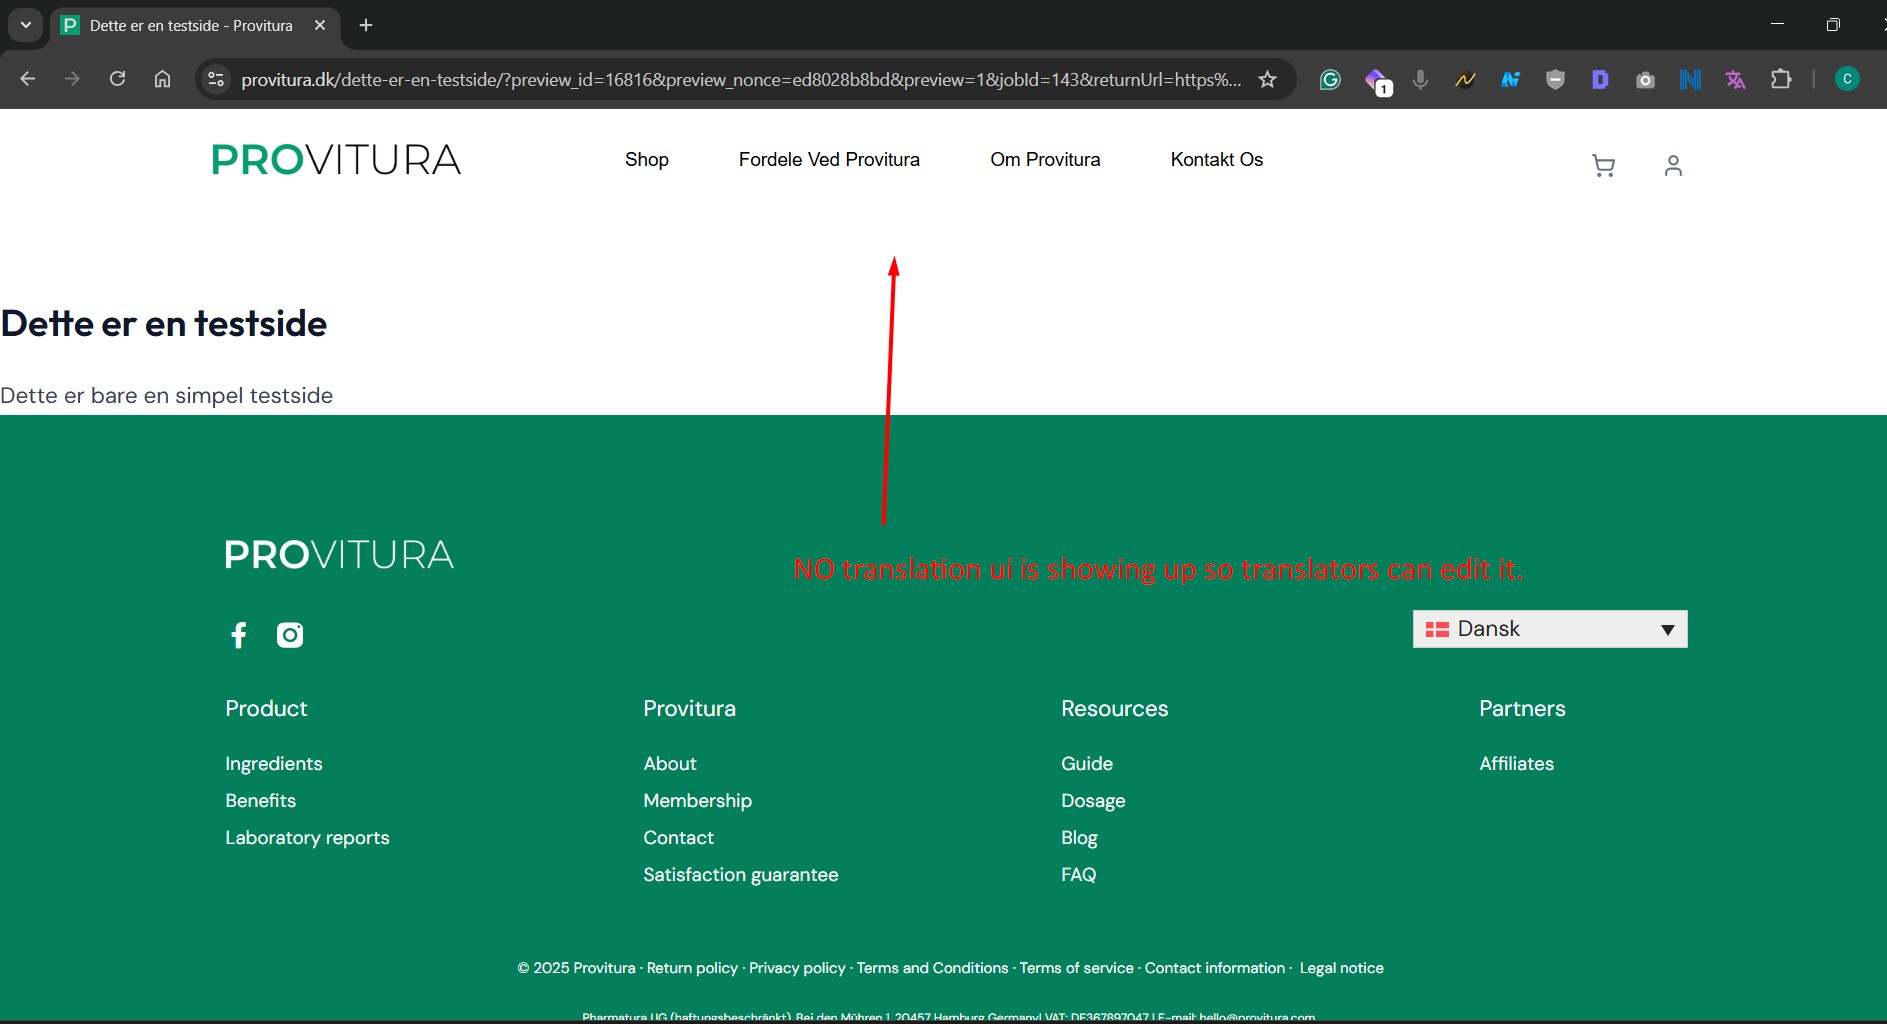Open the Dosage resource link
The image size is (1887, 1024).
1093,801
